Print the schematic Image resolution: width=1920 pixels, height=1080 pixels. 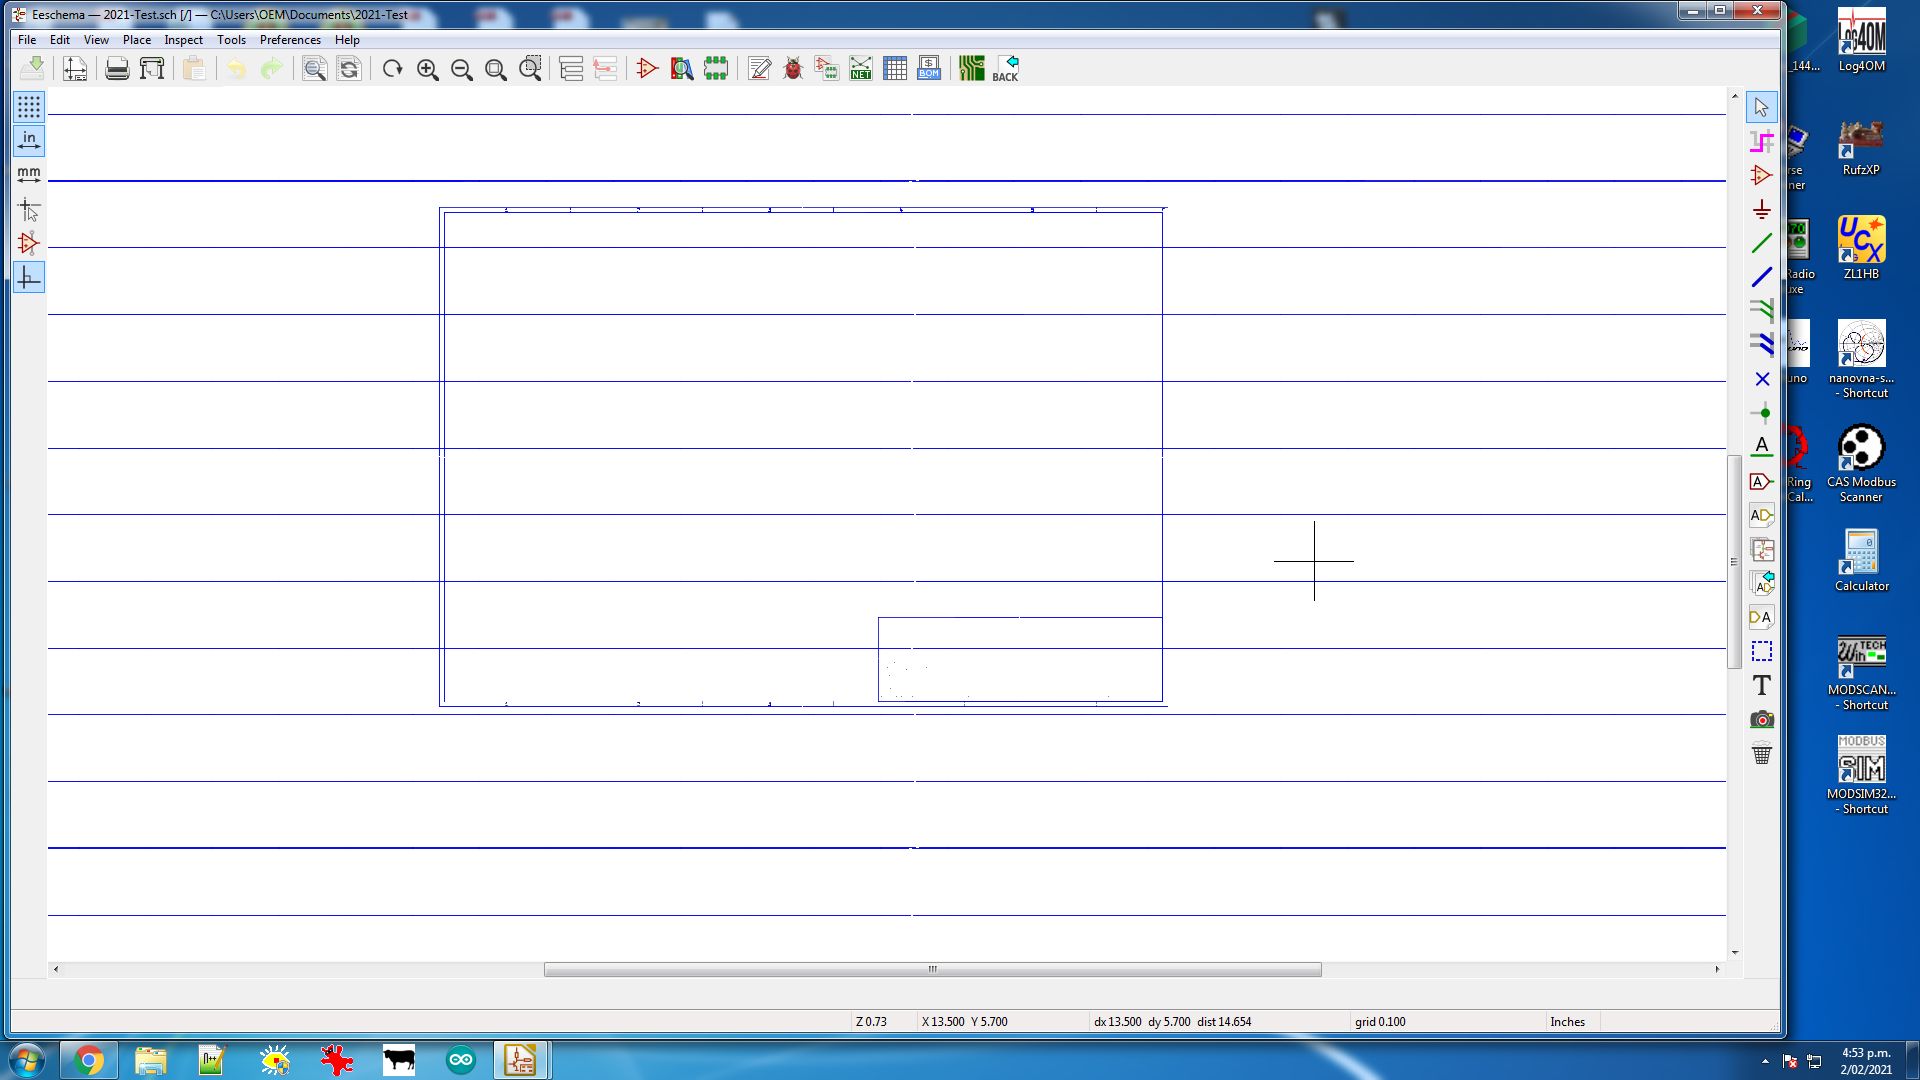(x=117, y=68)
